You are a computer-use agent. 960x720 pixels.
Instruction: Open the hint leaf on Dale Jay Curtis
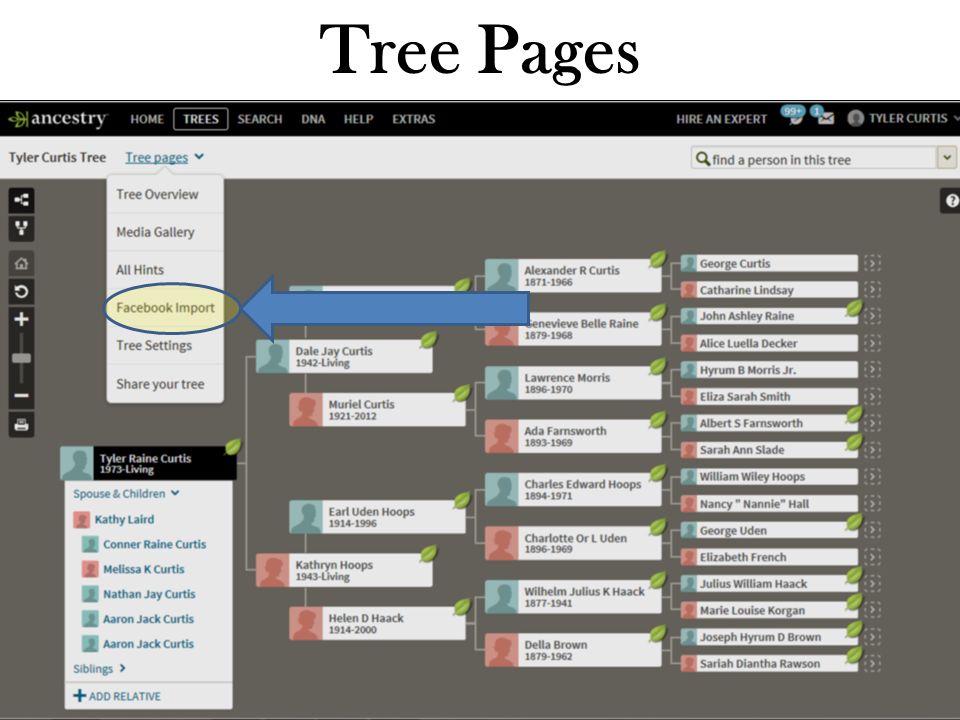click(x=429, y=339)
